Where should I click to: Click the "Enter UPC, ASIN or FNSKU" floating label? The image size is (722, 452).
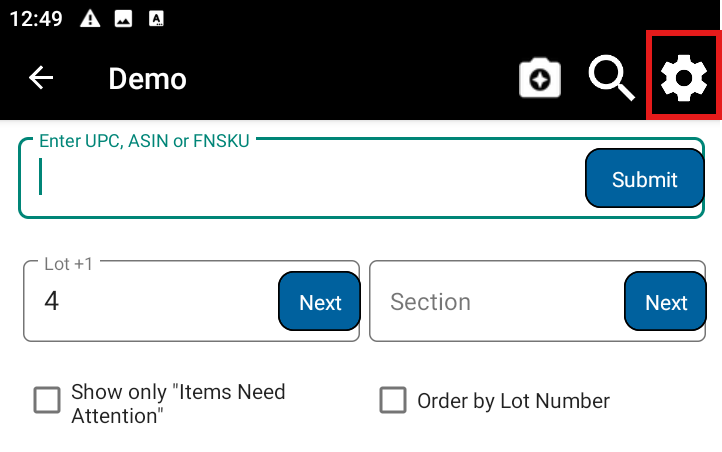[x=144, y=141]
